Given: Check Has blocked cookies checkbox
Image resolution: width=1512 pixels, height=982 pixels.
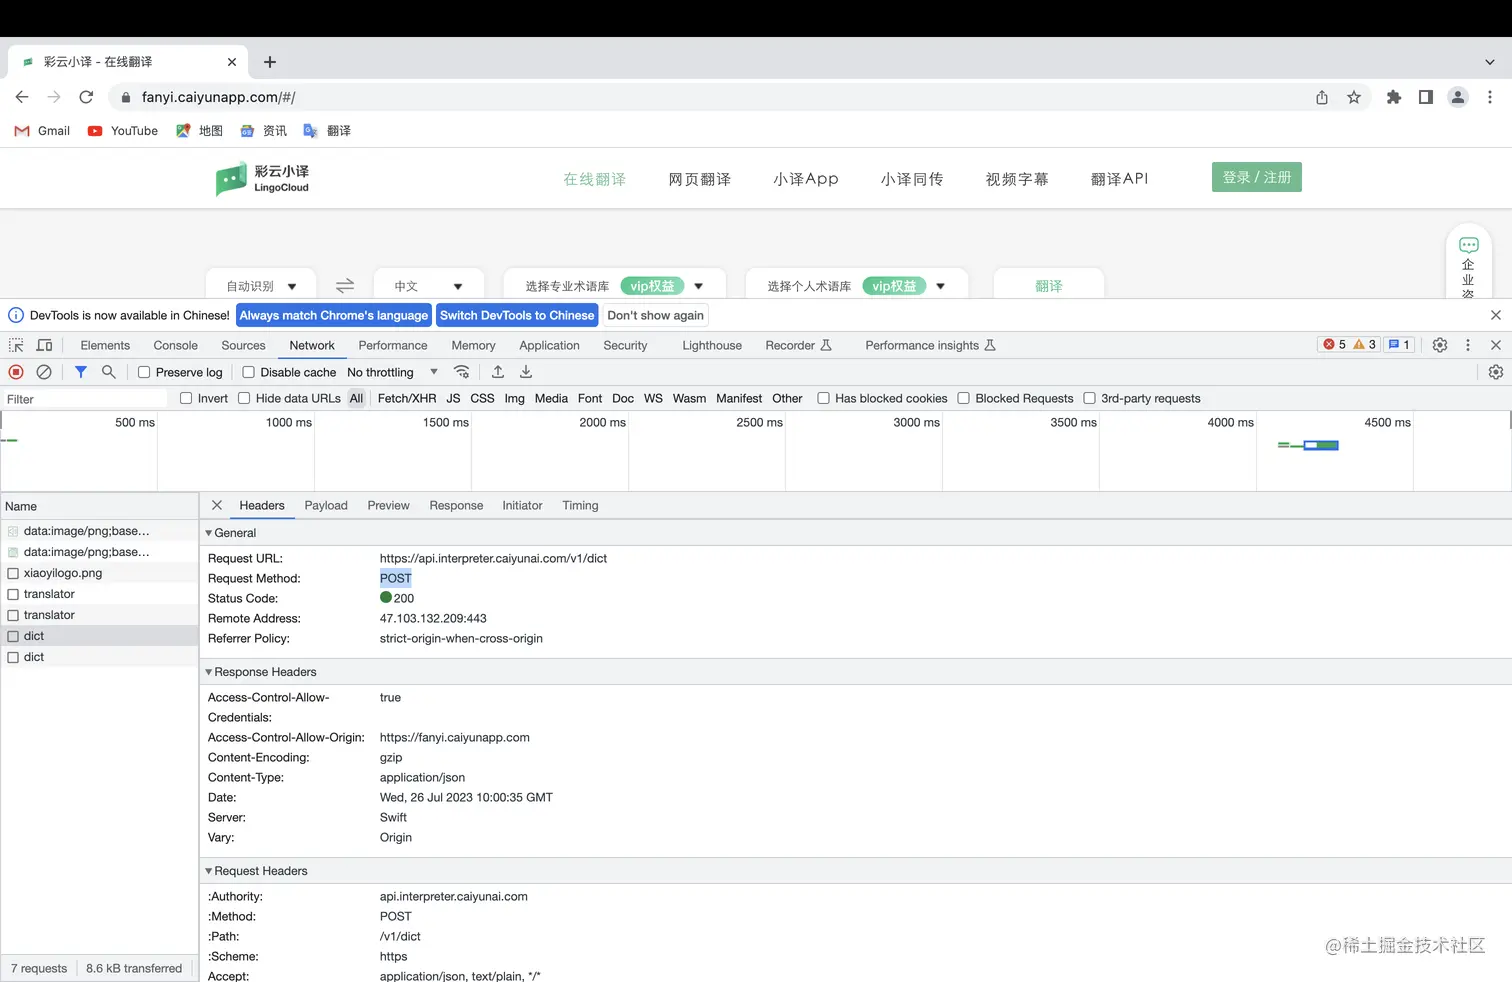Looking at the screenshot, I should [x=824, y=398].
